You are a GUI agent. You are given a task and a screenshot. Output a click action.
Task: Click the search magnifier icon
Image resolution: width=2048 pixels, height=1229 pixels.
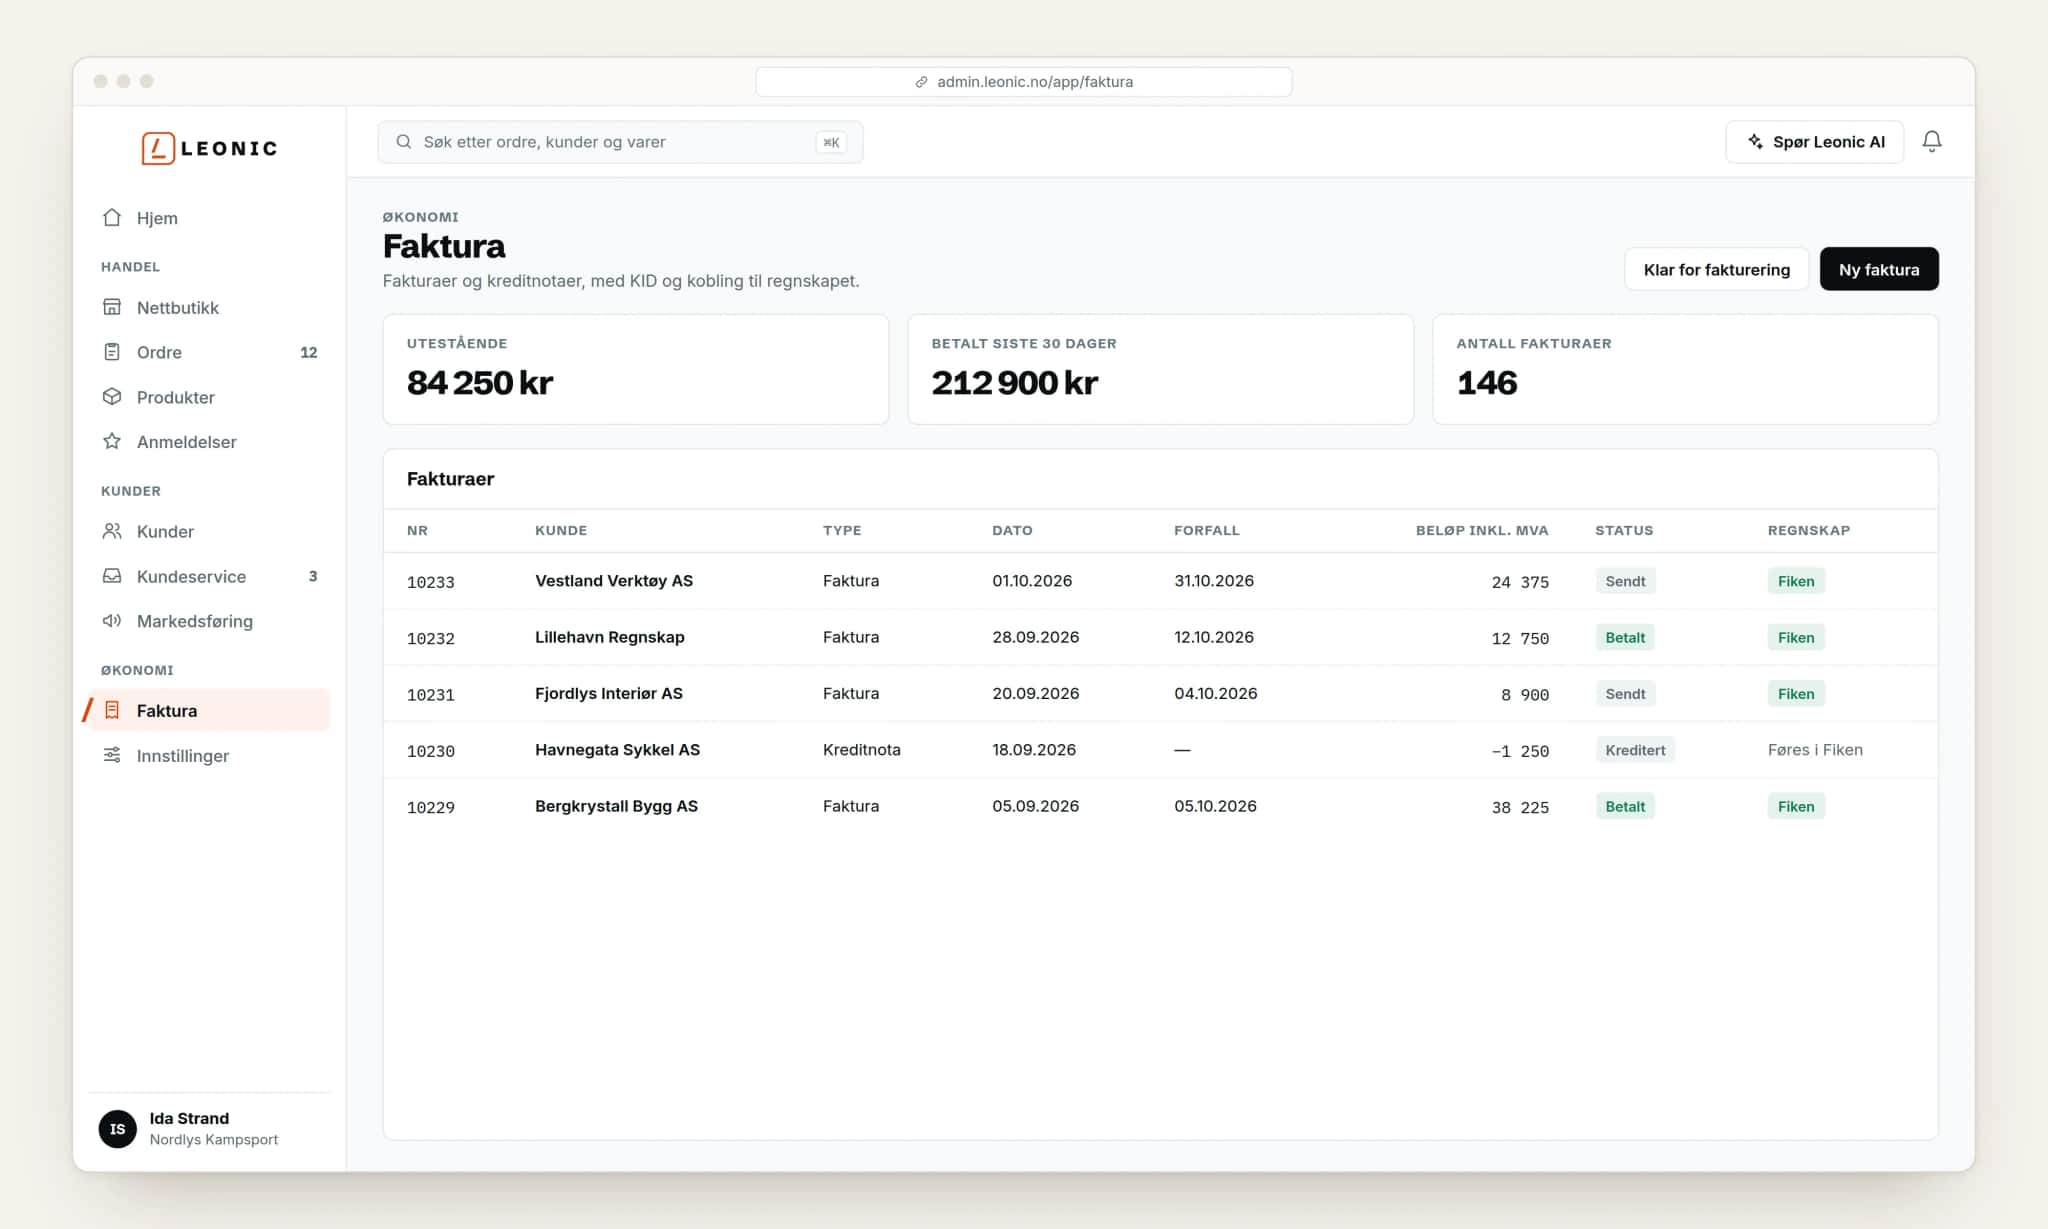point(404,142)
